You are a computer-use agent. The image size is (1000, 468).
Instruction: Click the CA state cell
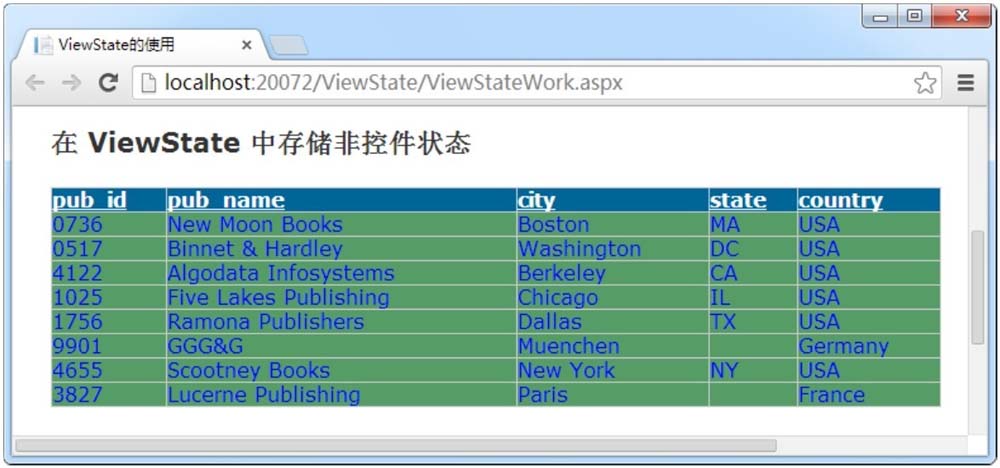[753, 273]
